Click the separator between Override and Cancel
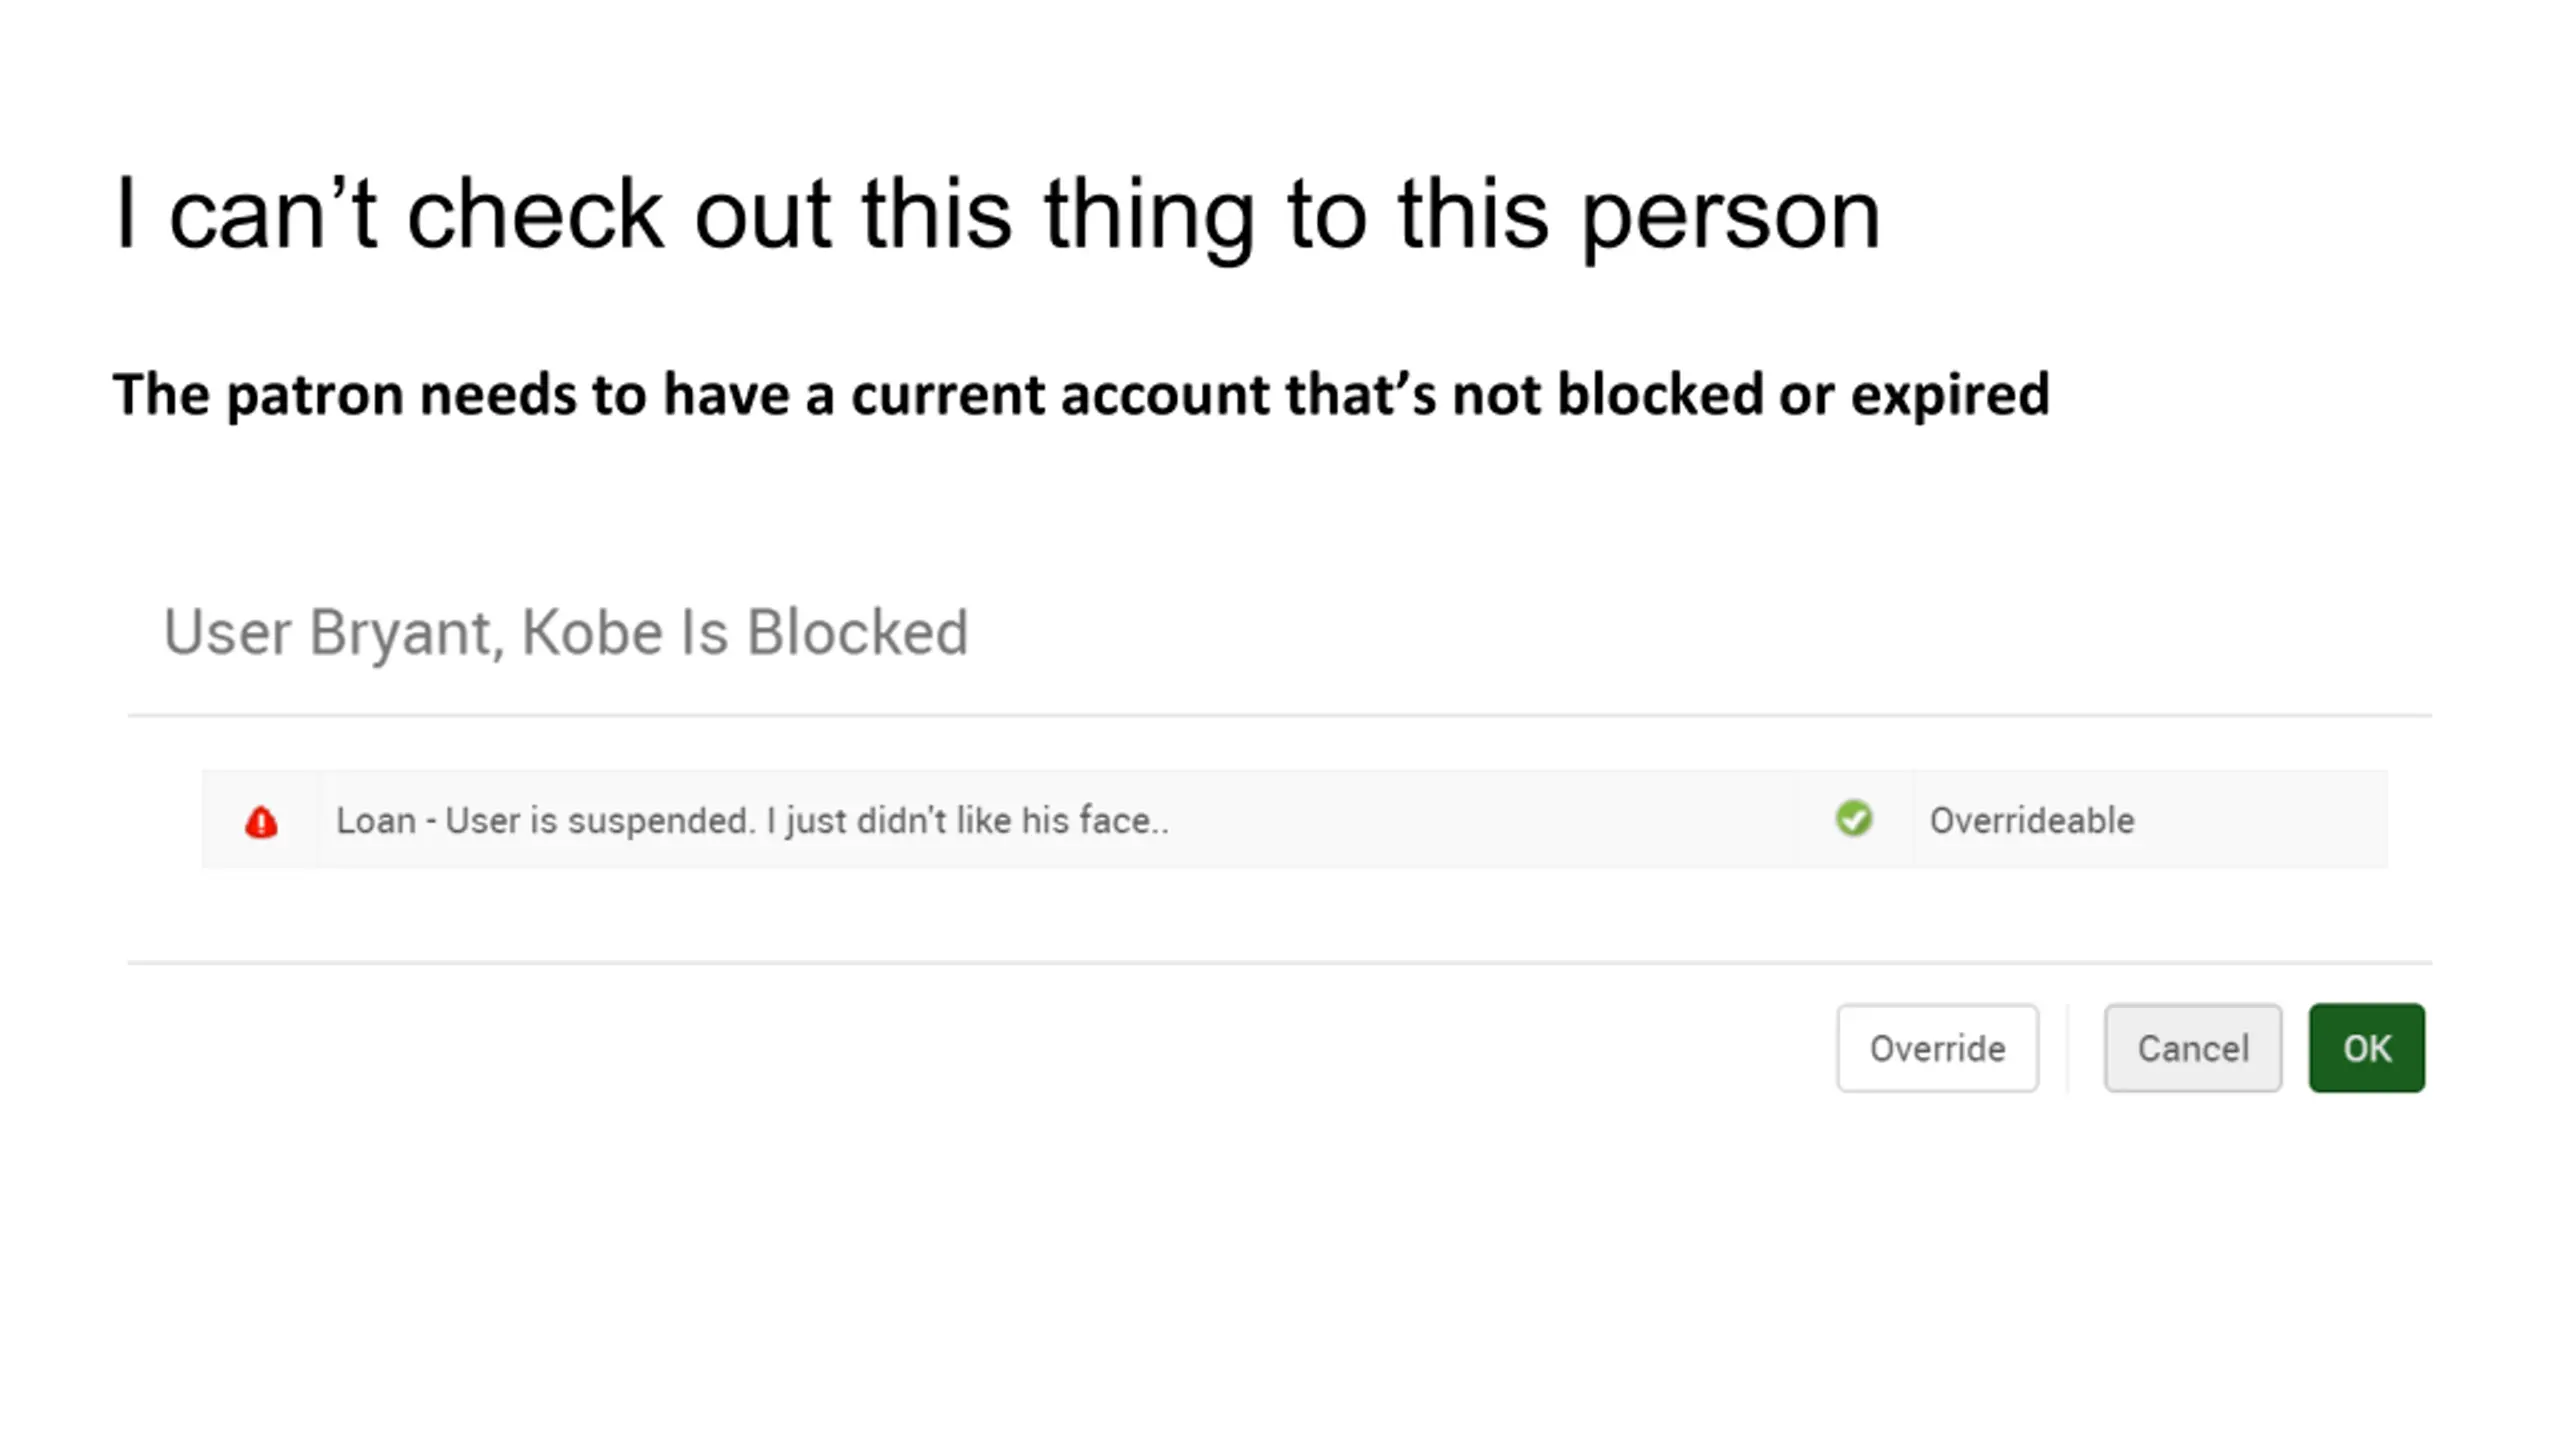The width and height of the screenshot is (2560, 1440). [x=2067, y=1048]
